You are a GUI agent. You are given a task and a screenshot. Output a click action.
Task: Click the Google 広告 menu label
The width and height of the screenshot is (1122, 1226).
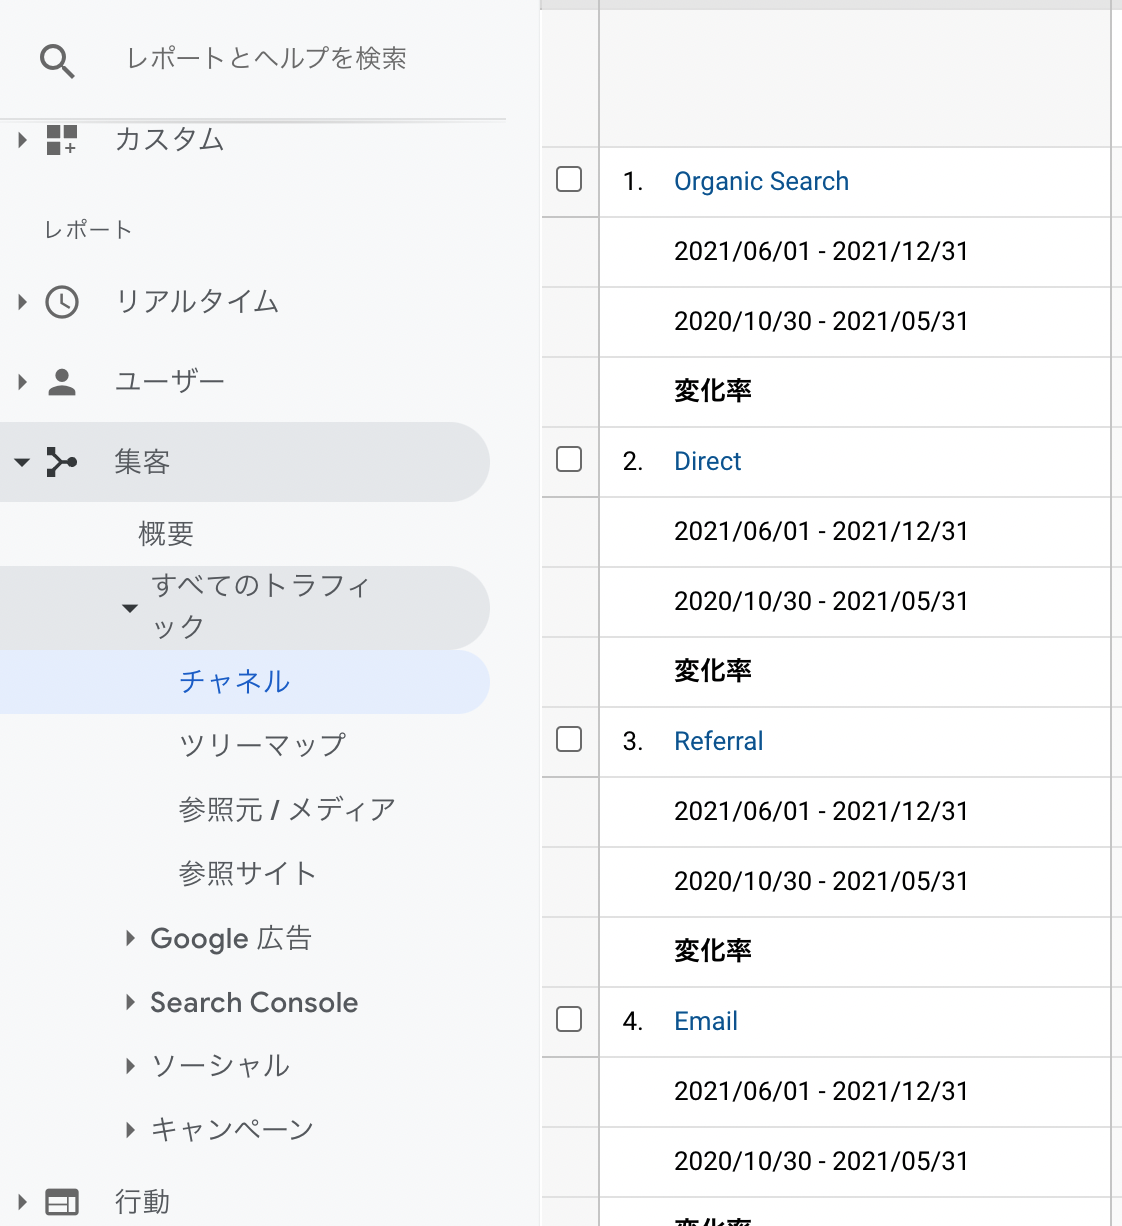(231, 938)
